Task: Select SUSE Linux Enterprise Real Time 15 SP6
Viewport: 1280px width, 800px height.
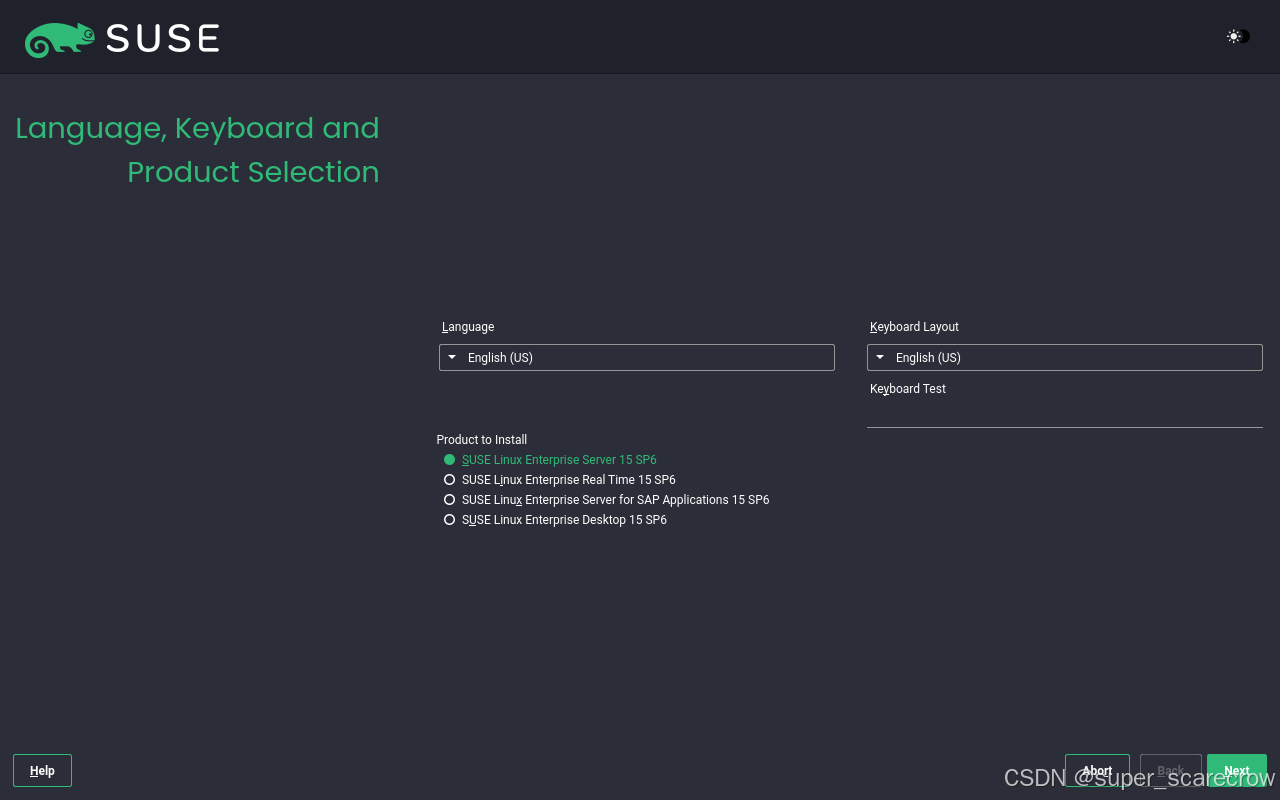Action: (559, 480)
